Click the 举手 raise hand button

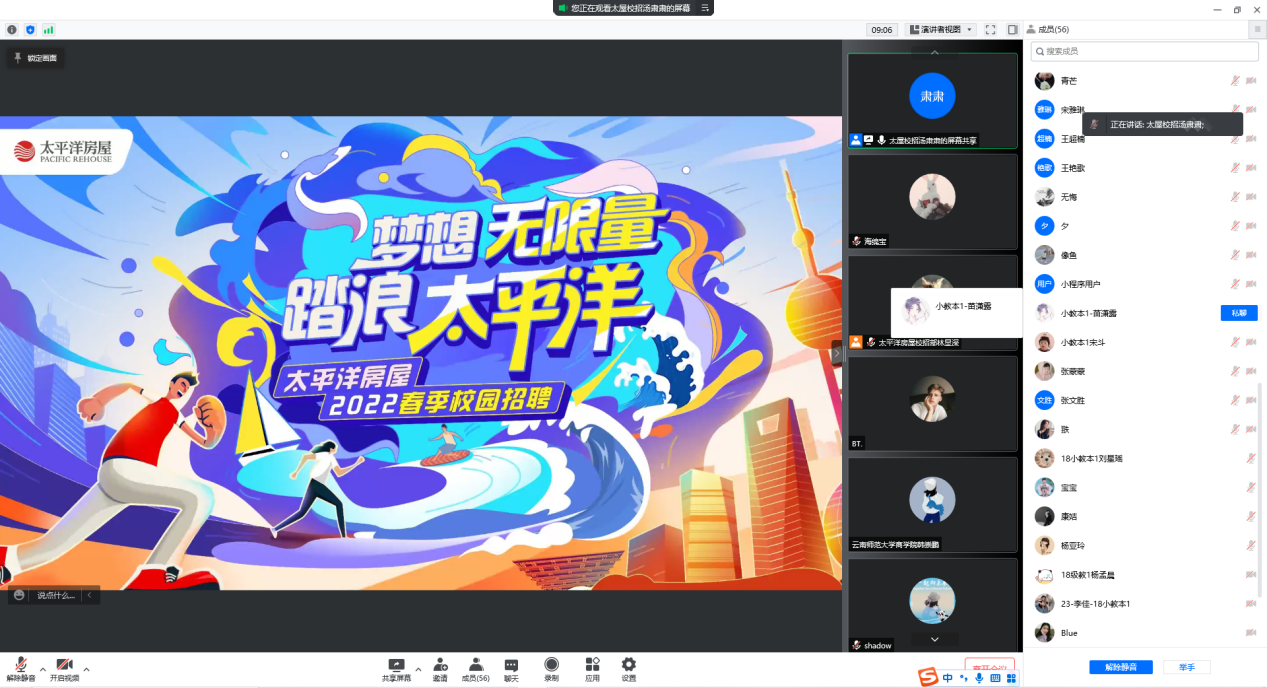pos(1186,667)
